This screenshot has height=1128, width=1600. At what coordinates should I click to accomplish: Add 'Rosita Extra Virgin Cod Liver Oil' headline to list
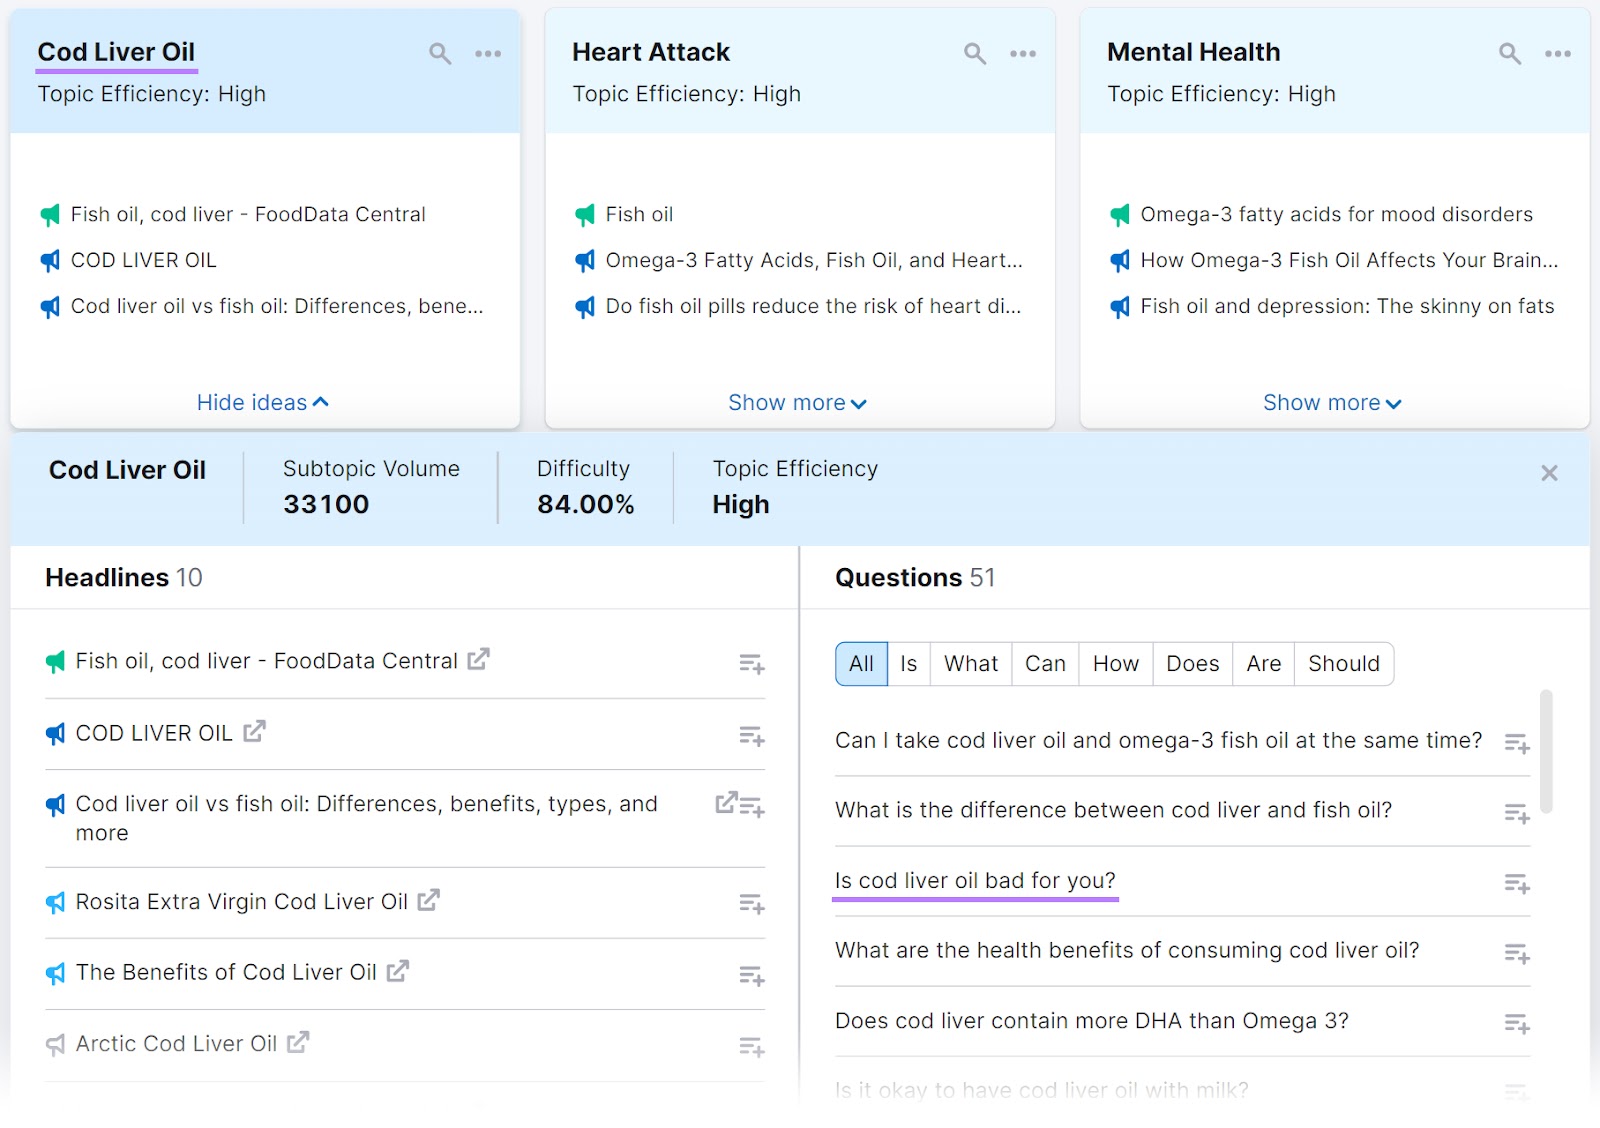[x=751, y=904]
